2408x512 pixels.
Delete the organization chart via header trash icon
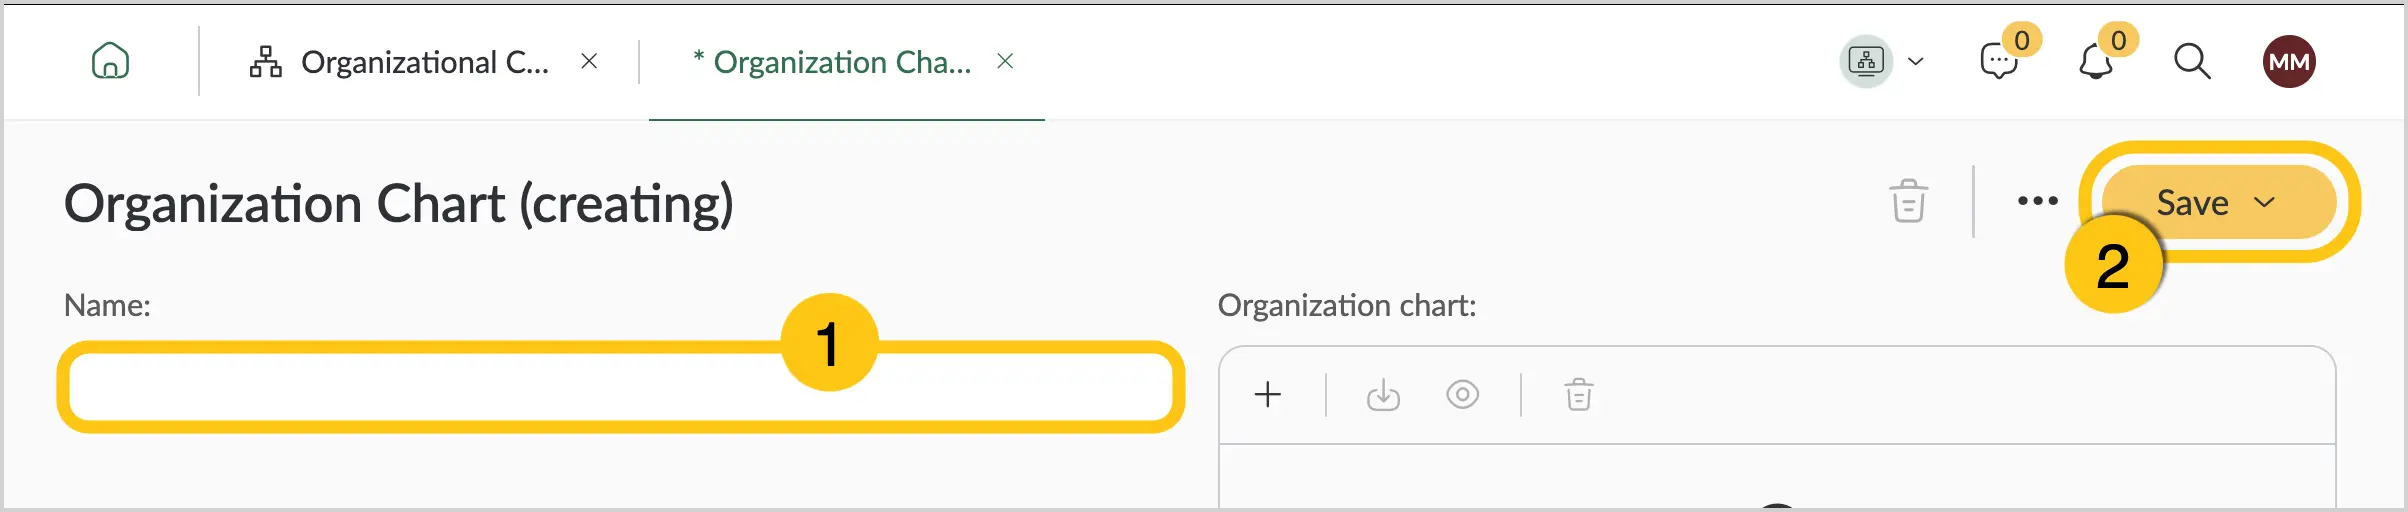(x=1908, y=201)
